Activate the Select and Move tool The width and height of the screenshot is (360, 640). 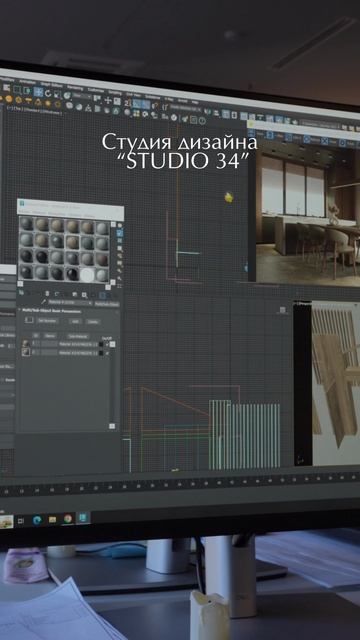click(38, 92)
